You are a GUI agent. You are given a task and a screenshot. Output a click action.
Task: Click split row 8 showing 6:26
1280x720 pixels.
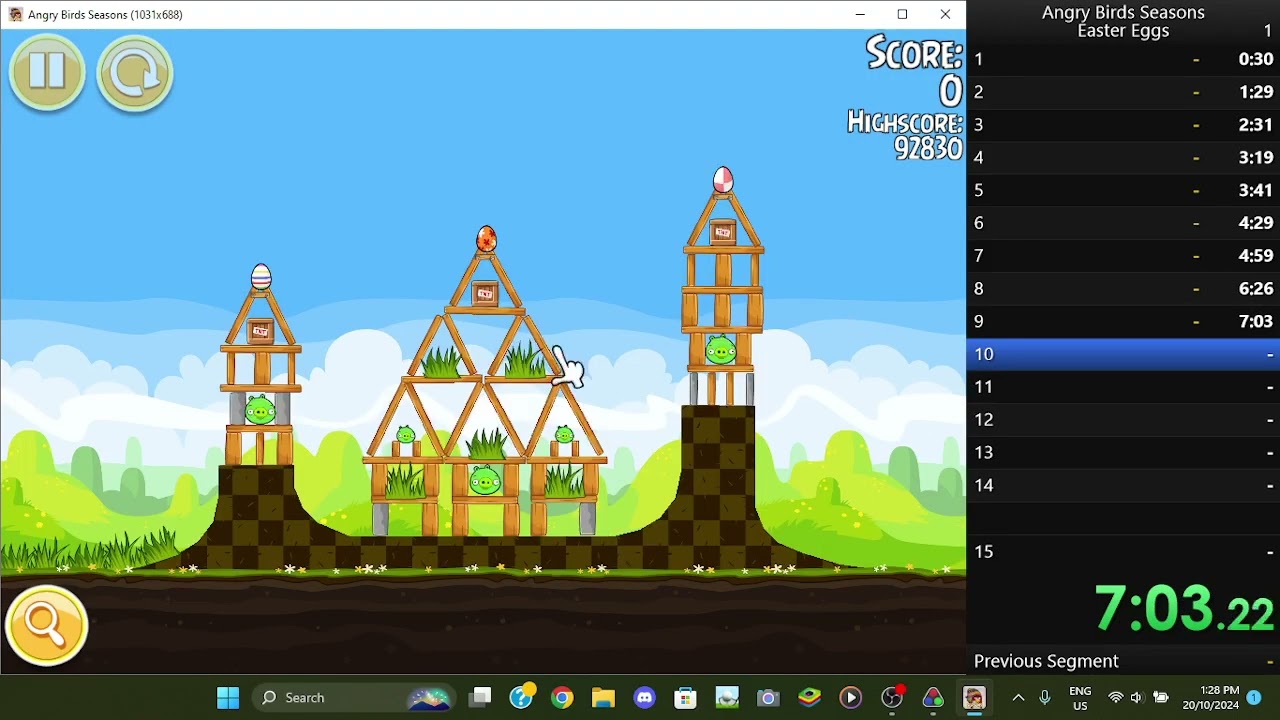[1123, 288]
